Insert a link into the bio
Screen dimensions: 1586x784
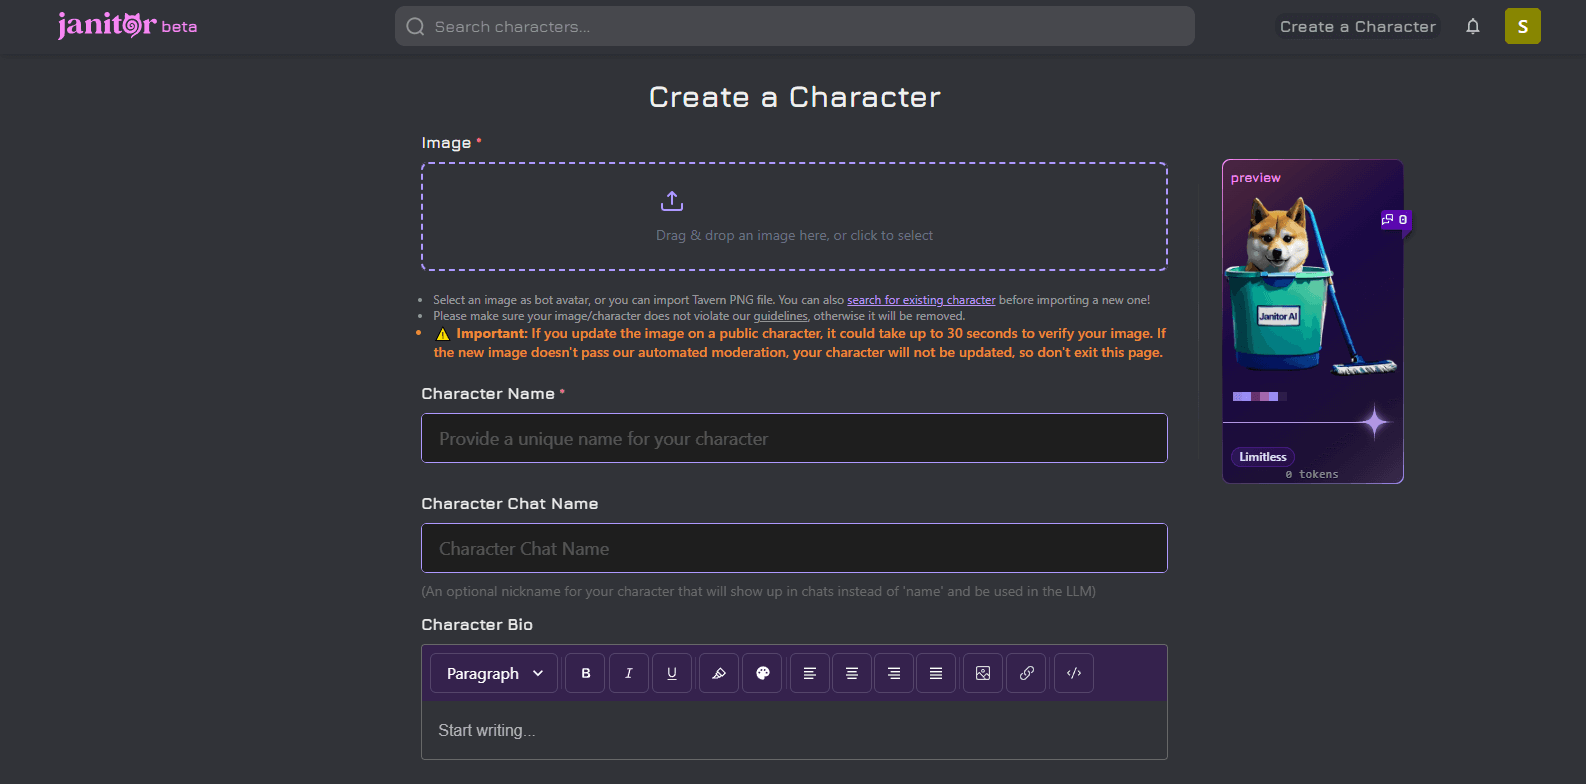tap(1027, 673)
